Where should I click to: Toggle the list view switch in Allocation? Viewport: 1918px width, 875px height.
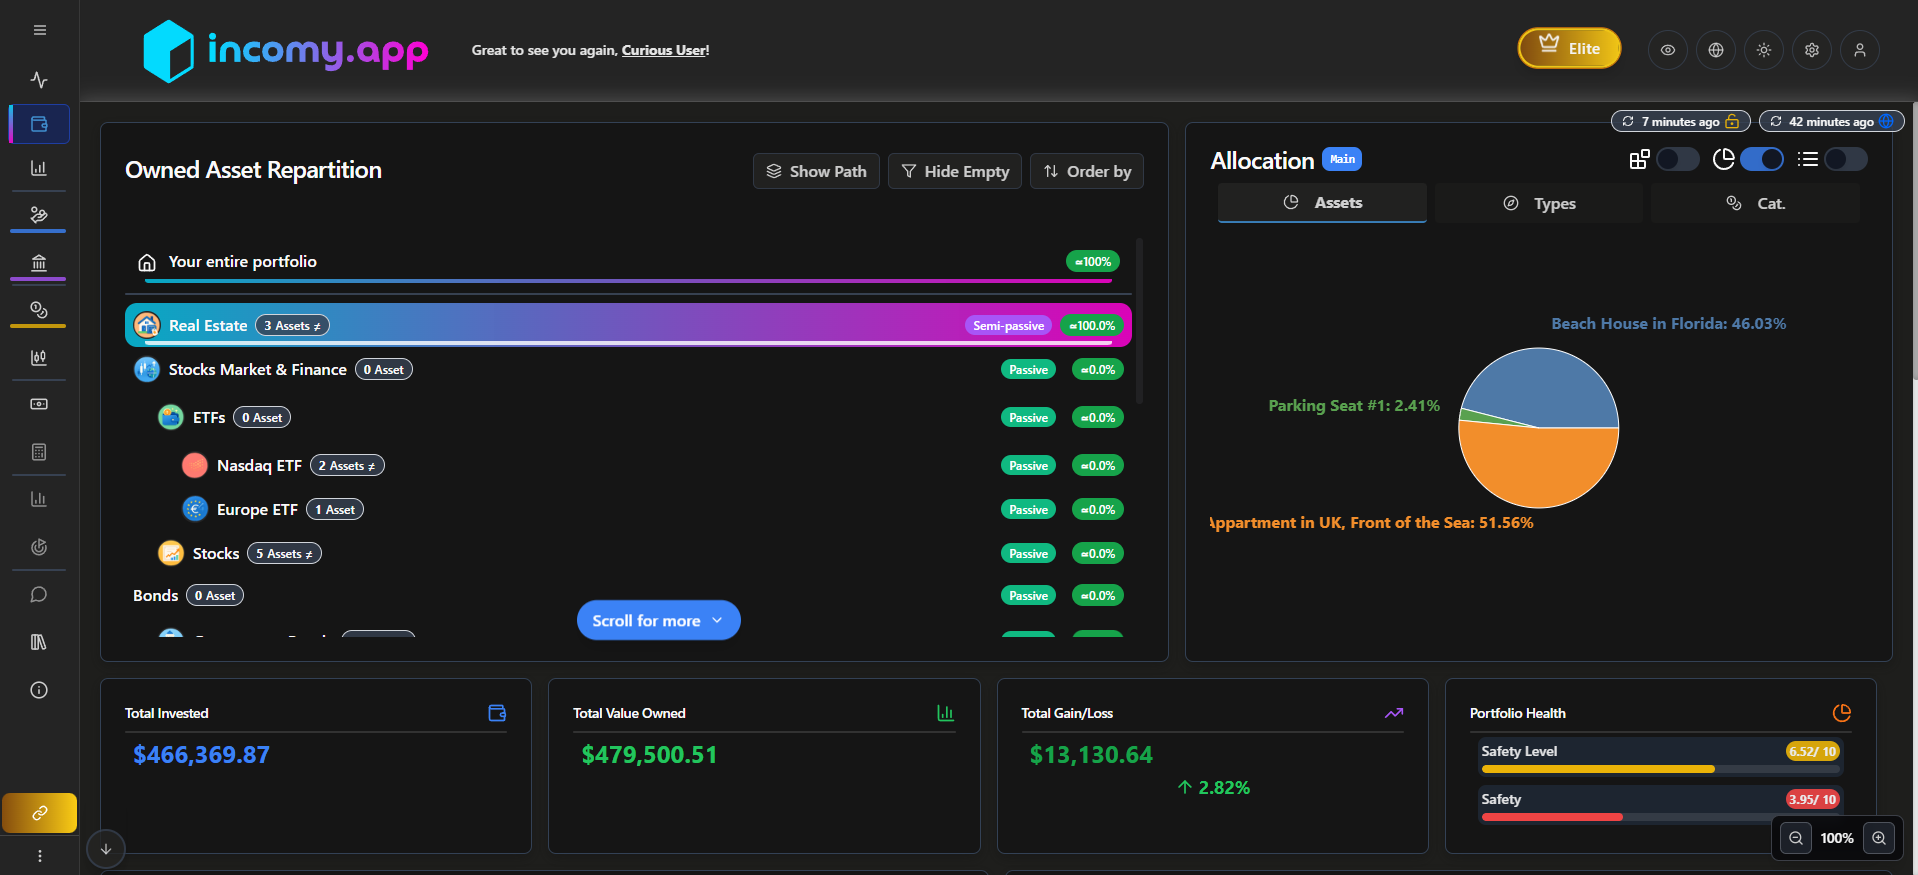[1846, 159]
